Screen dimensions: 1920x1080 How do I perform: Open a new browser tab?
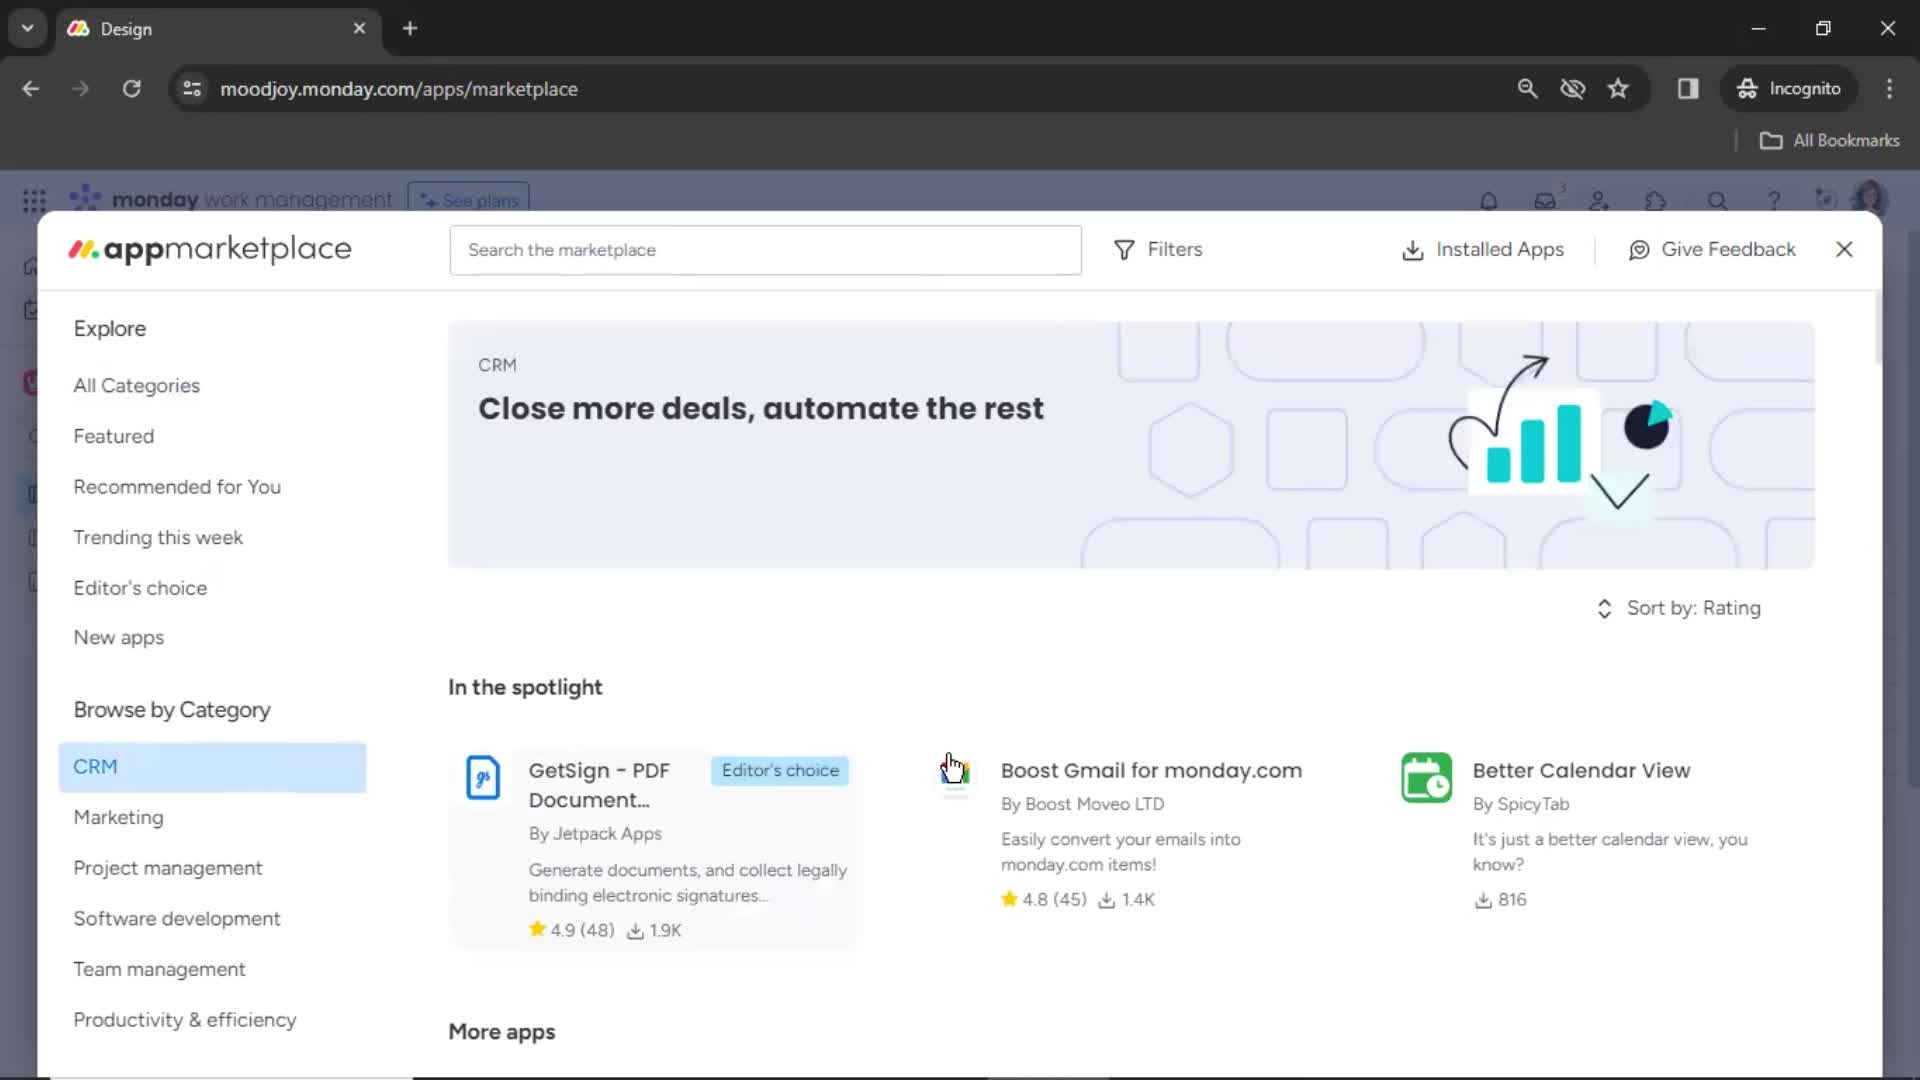pyautogui.click(x=410, y=29)
